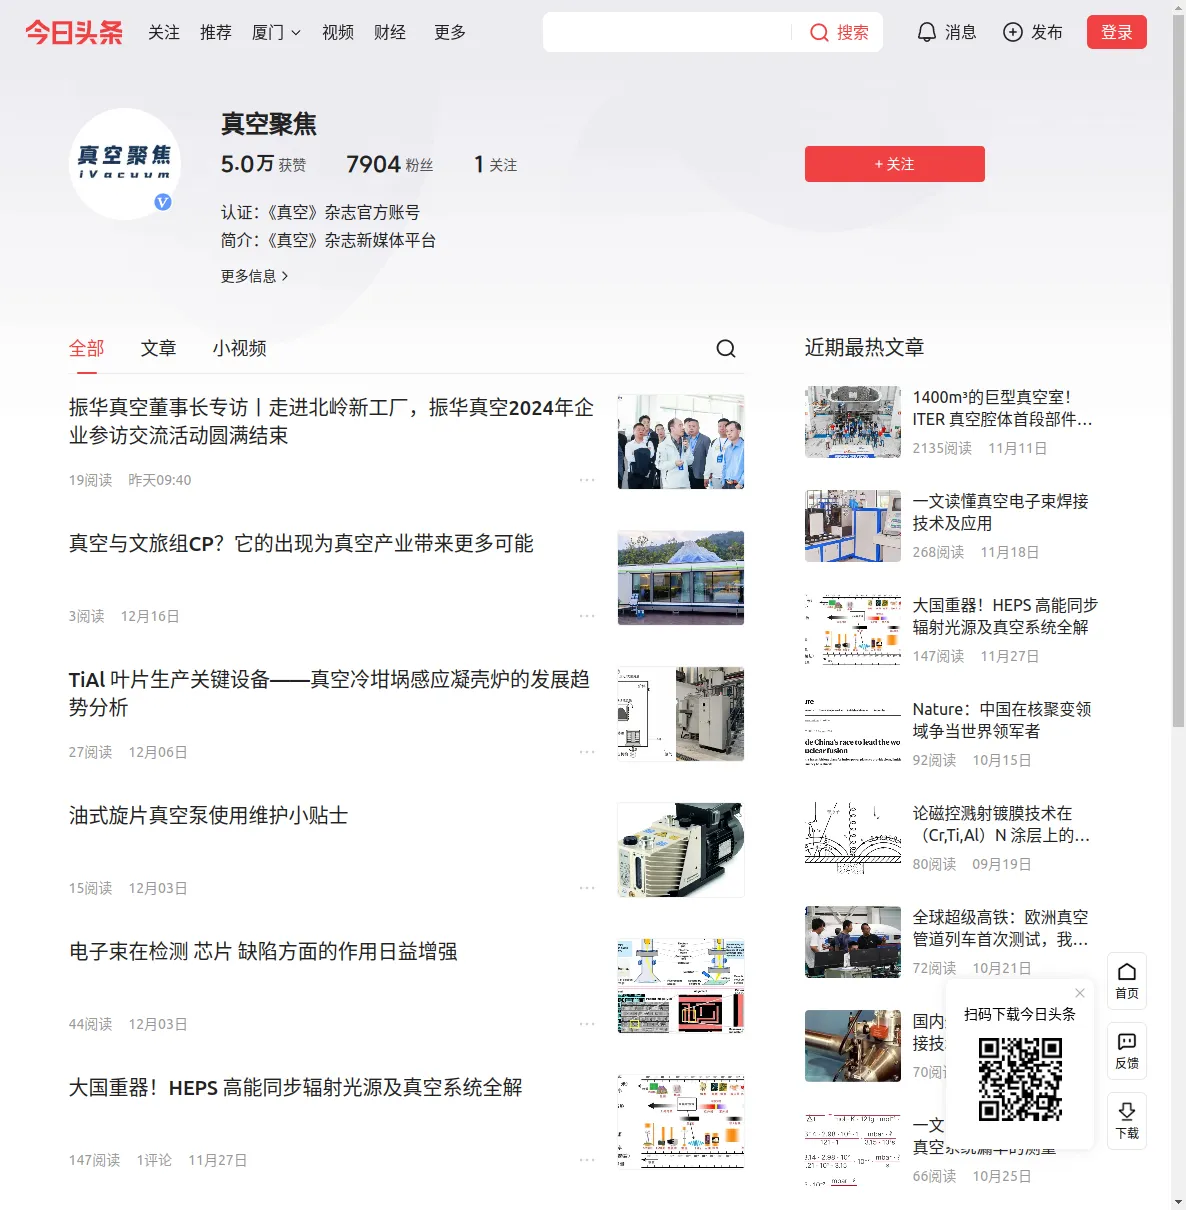The height and width of the screenshot is (1210, 1186).
Task: Click the red 登录 button
Action: click(x=1117, y=32)
